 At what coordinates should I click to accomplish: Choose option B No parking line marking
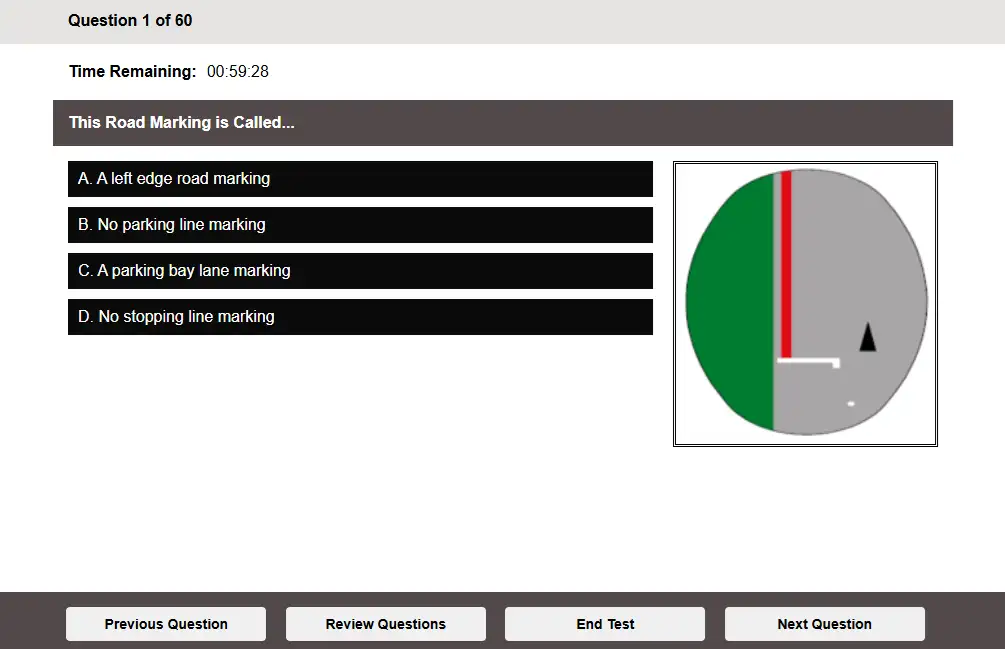click(360, 225)
